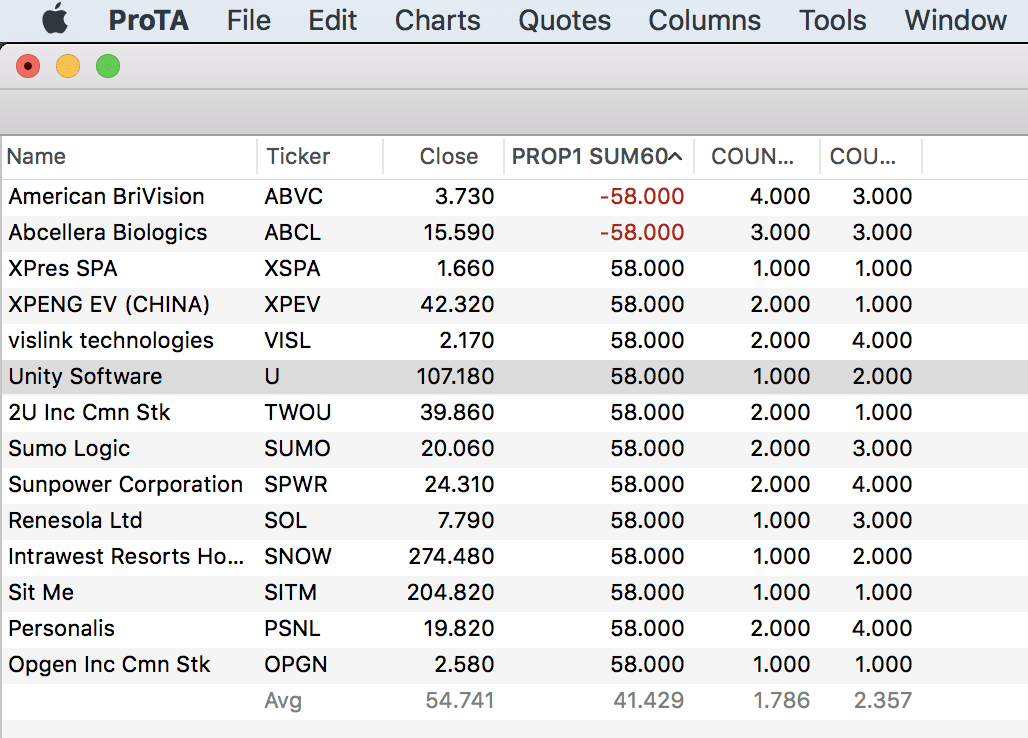
Task: Select the Unity Software row
Action: click(85, 377)
